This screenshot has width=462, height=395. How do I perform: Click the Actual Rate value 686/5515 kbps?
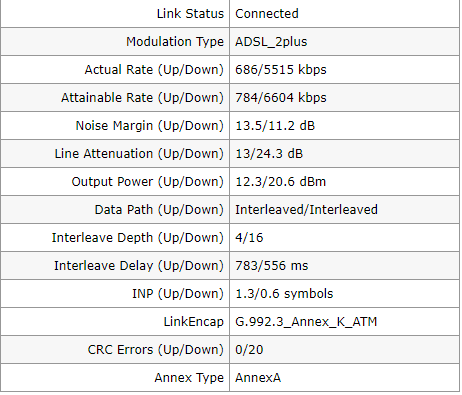tap(281, 70)
